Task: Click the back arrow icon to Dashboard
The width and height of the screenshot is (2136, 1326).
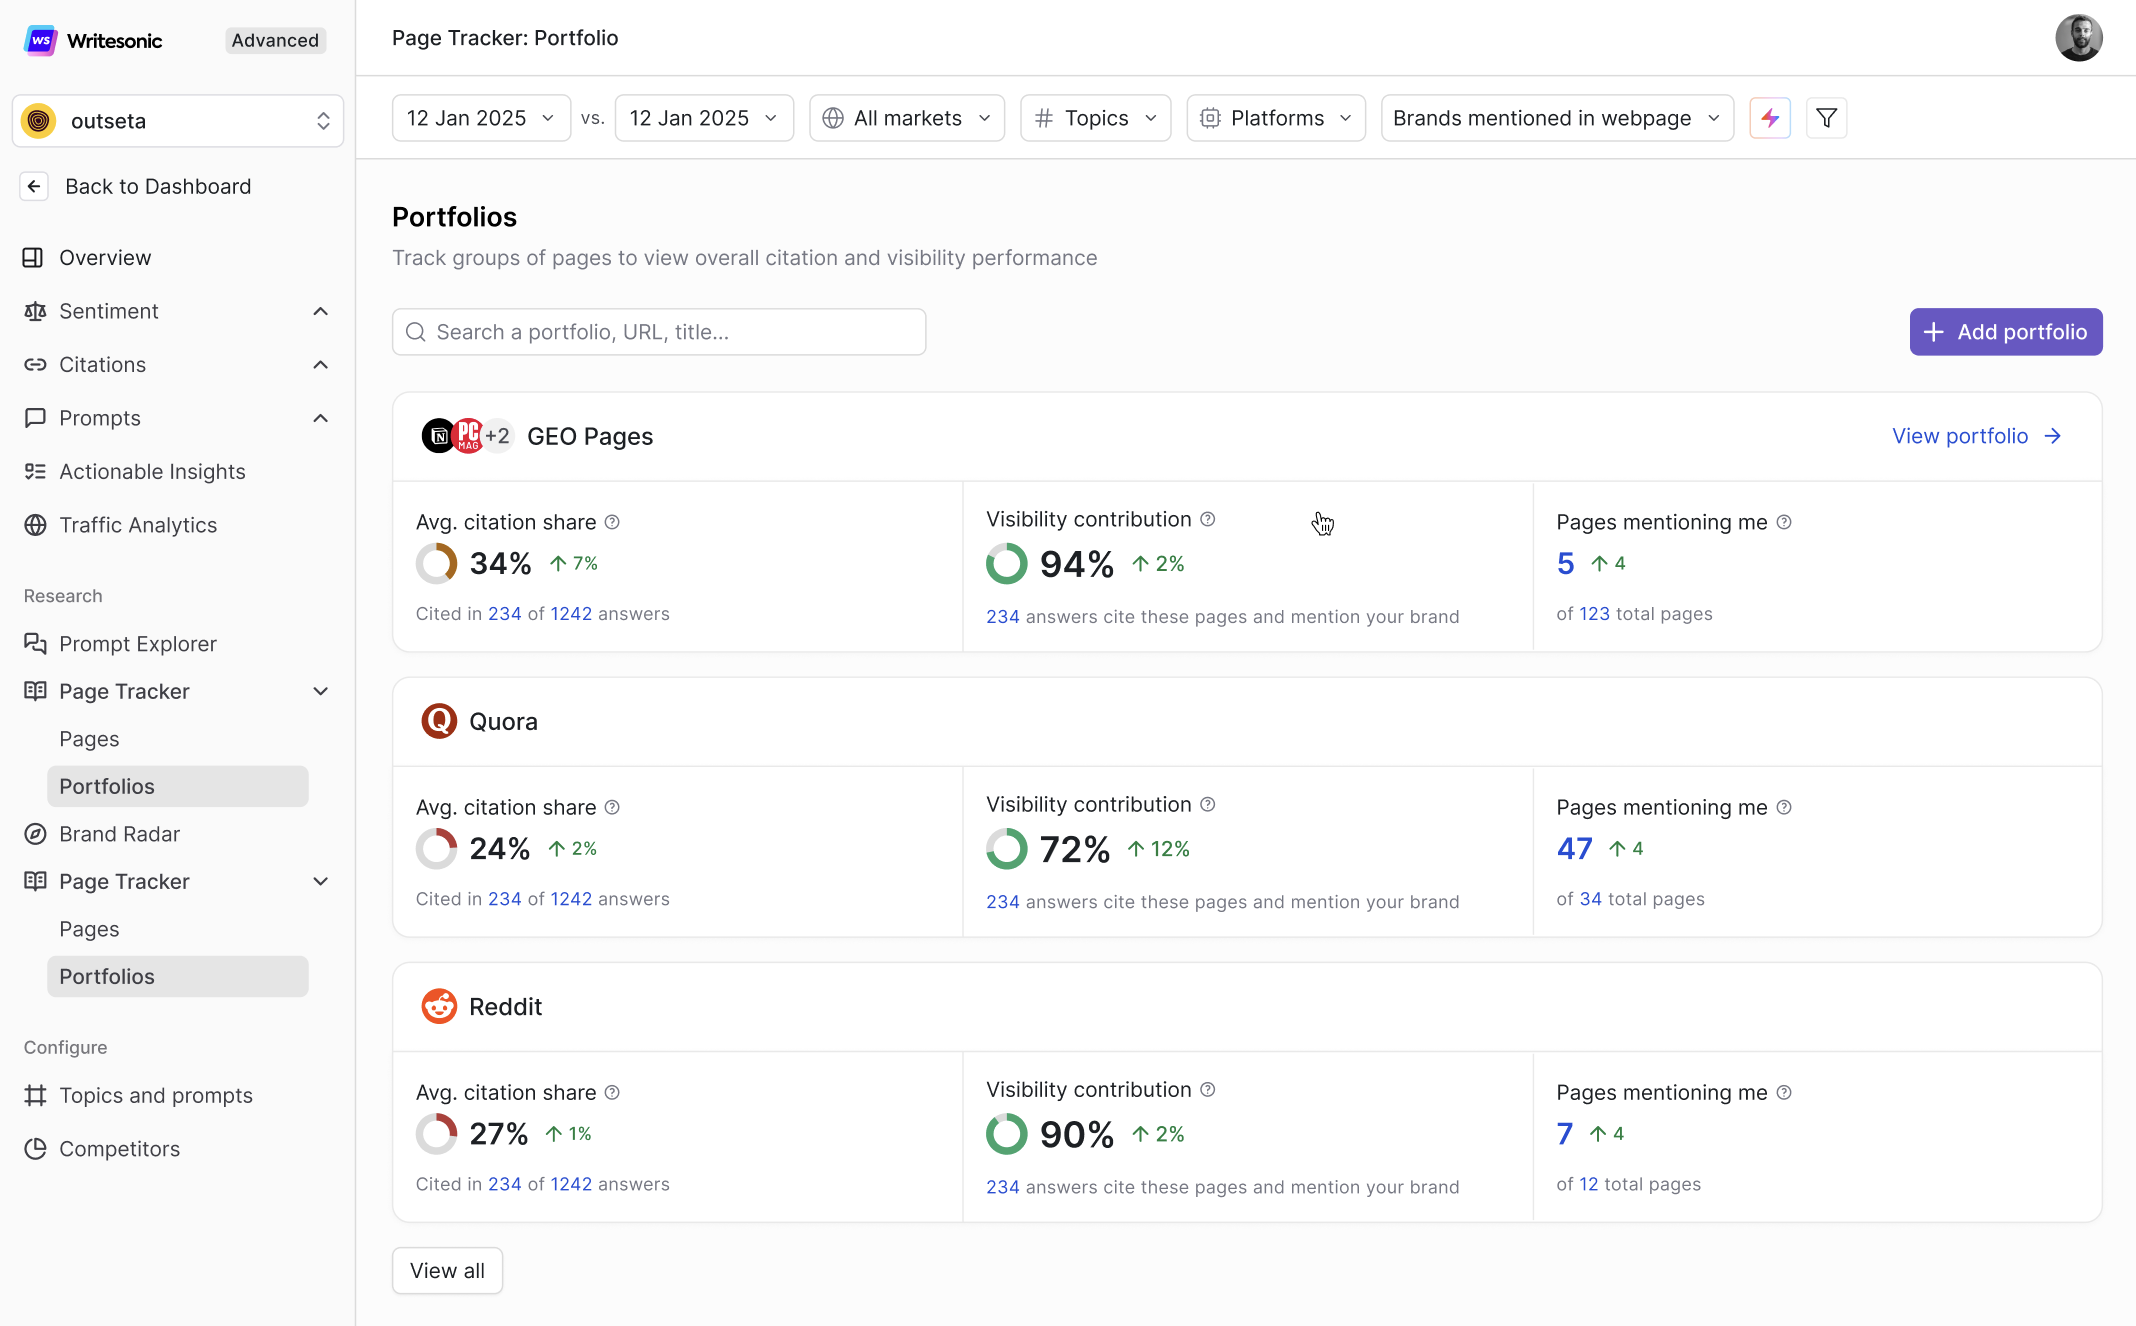Action: pyautogui.click(x=34, y=186)
